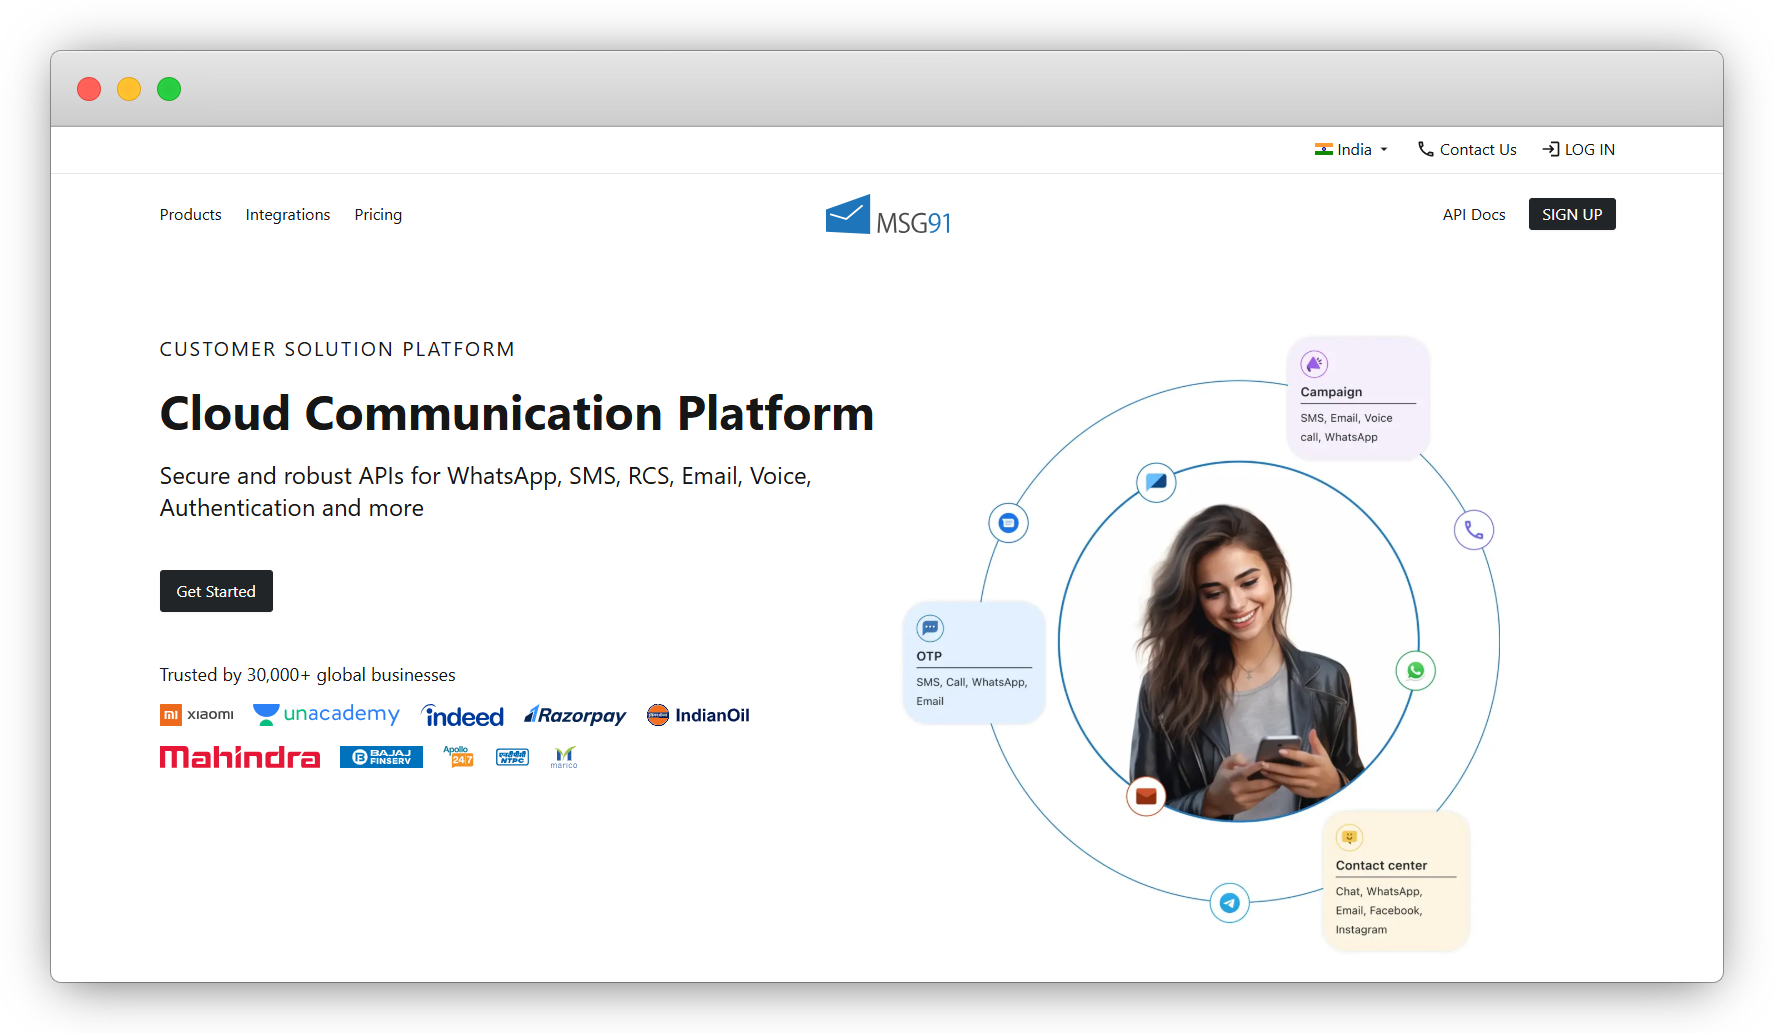Open the API Docs link
Image resolution: width=1774 pixels, height=1033 pixels.
tap(1473, 214)
